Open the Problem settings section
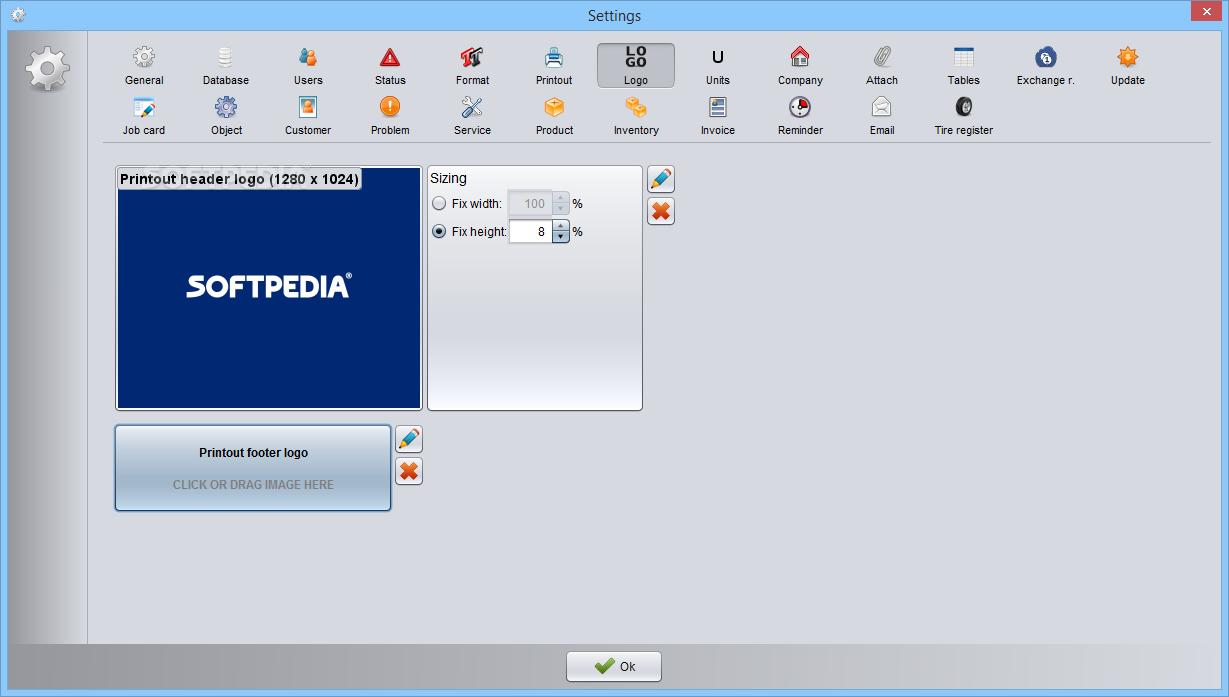This screenshot has height=697, width=1229. pos(390,116)
